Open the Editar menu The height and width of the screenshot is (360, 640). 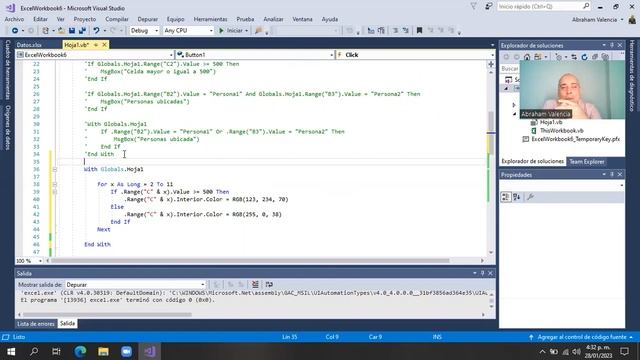coord(40,19)
